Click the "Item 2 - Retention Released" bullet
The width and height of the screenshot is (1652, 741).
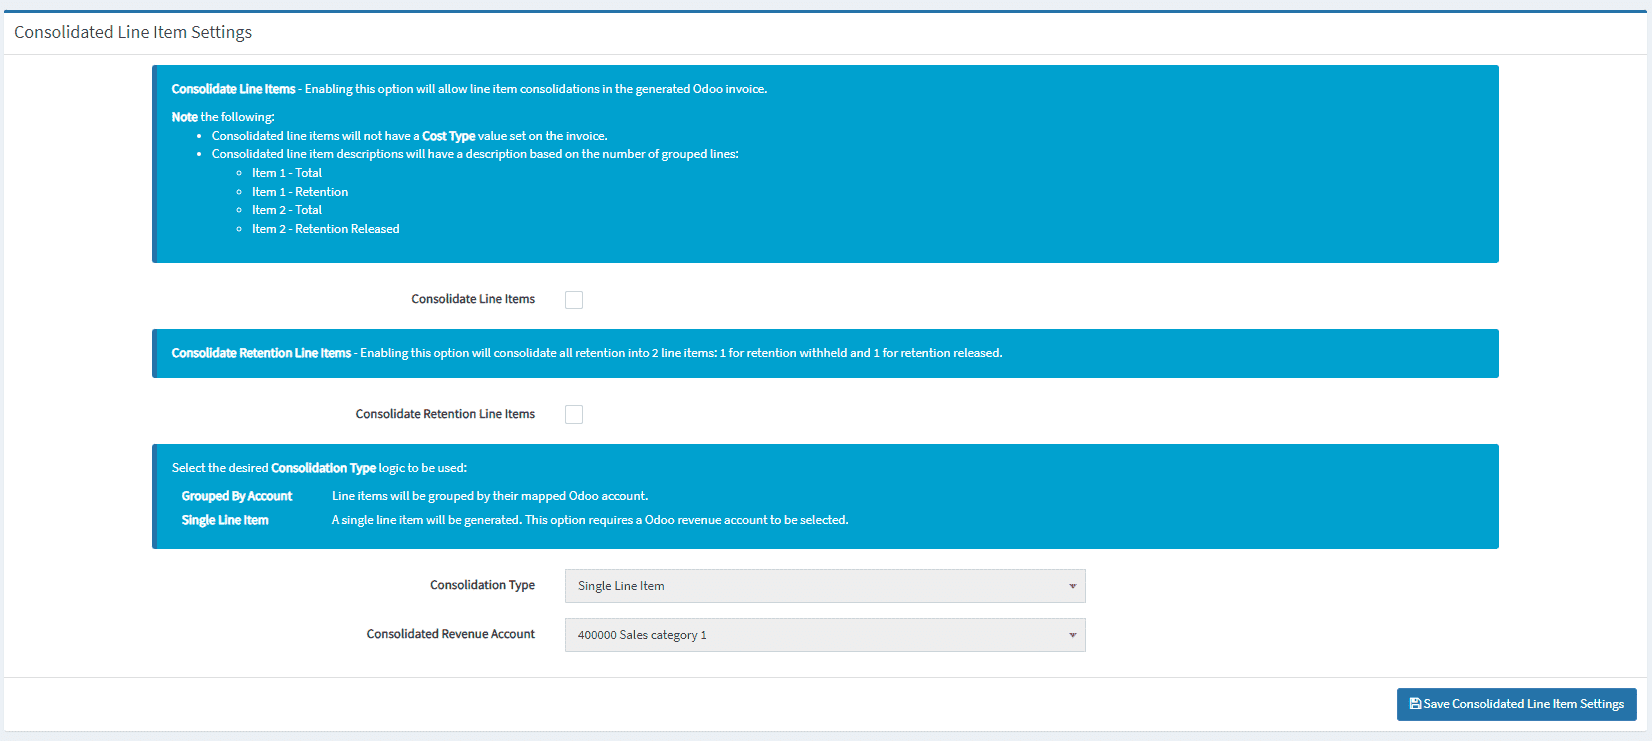coord(326,229)
